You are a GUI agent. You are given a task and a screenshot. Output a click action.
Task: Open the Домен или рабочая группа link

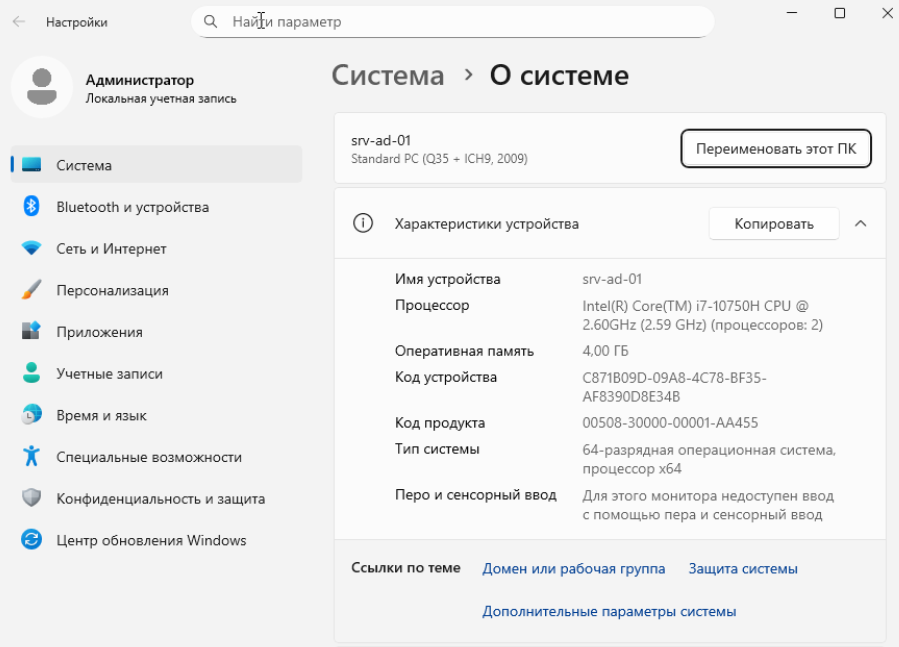(573, 568)
